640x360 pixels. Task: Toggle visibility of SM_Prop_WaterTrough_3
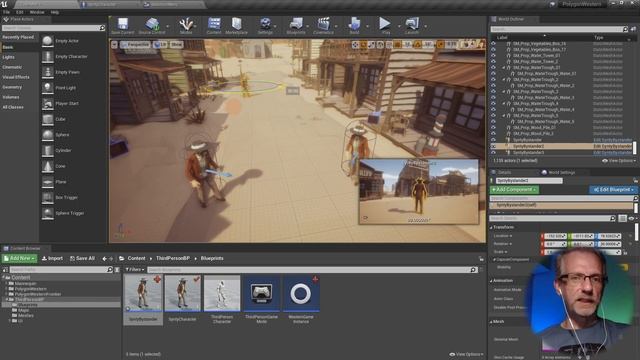tap(493, 91)
